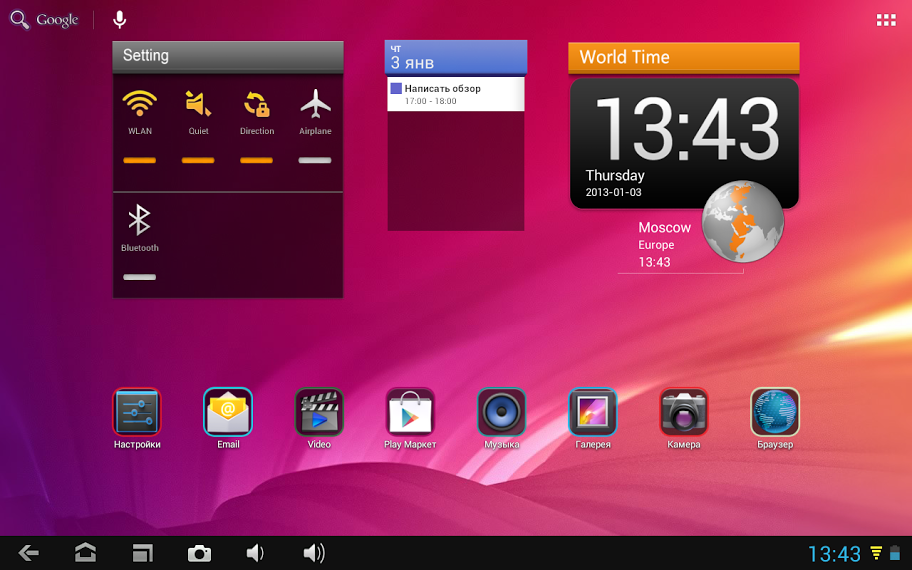Go to Home screen button
This screenshot has width=912, height=570.
click(86, 553)
